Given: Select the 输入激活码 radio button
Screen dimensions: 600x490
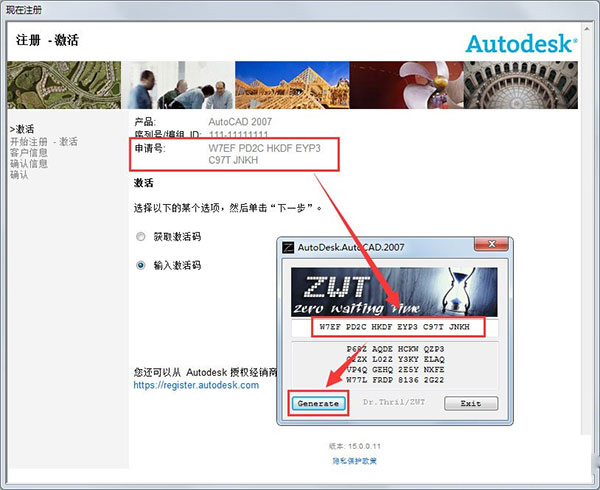Looking at the screenshot, I should [140, 265].
